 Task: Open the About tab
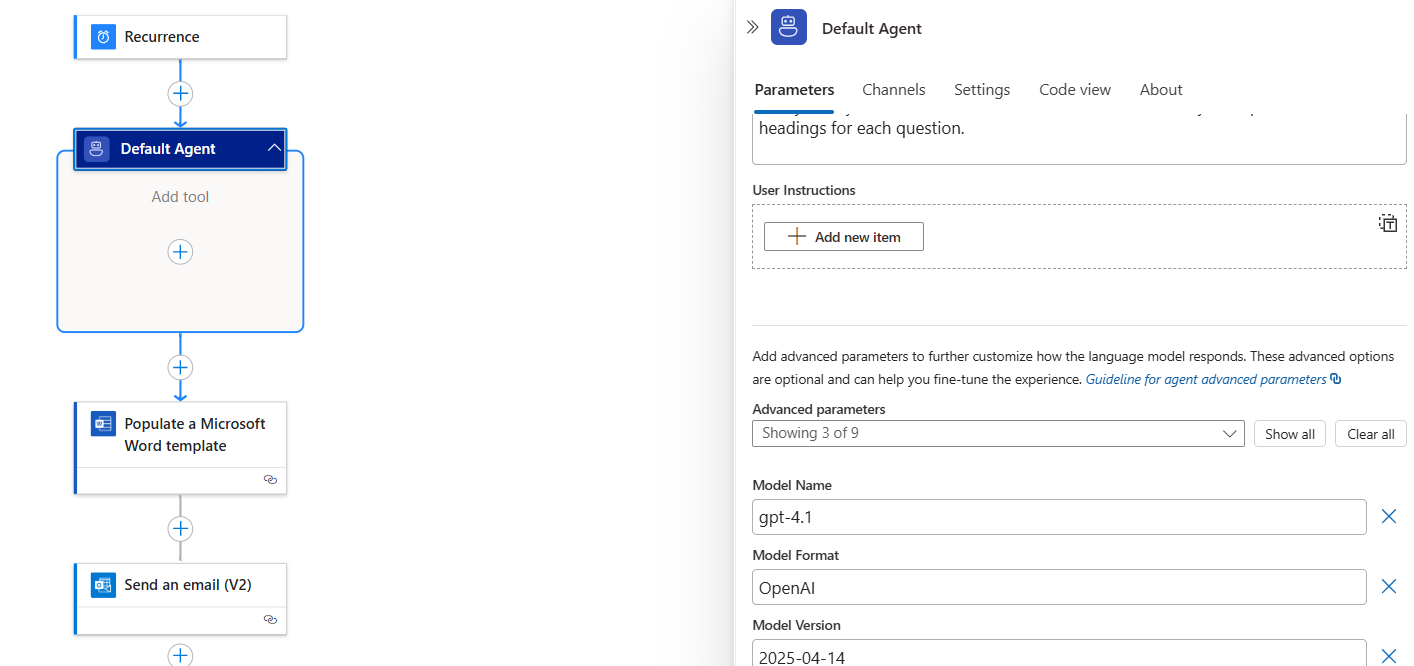(1161, 90)
